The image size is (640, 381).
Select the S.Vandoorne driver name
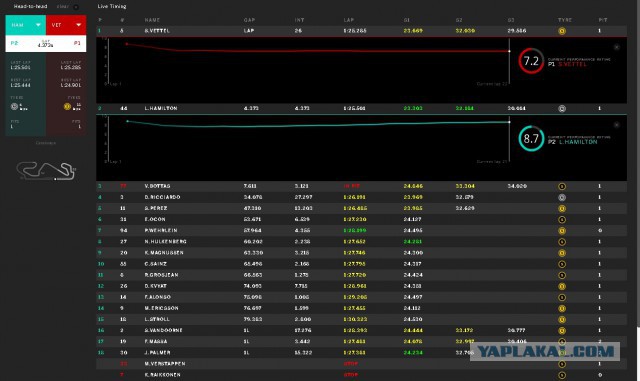[163, 330]
